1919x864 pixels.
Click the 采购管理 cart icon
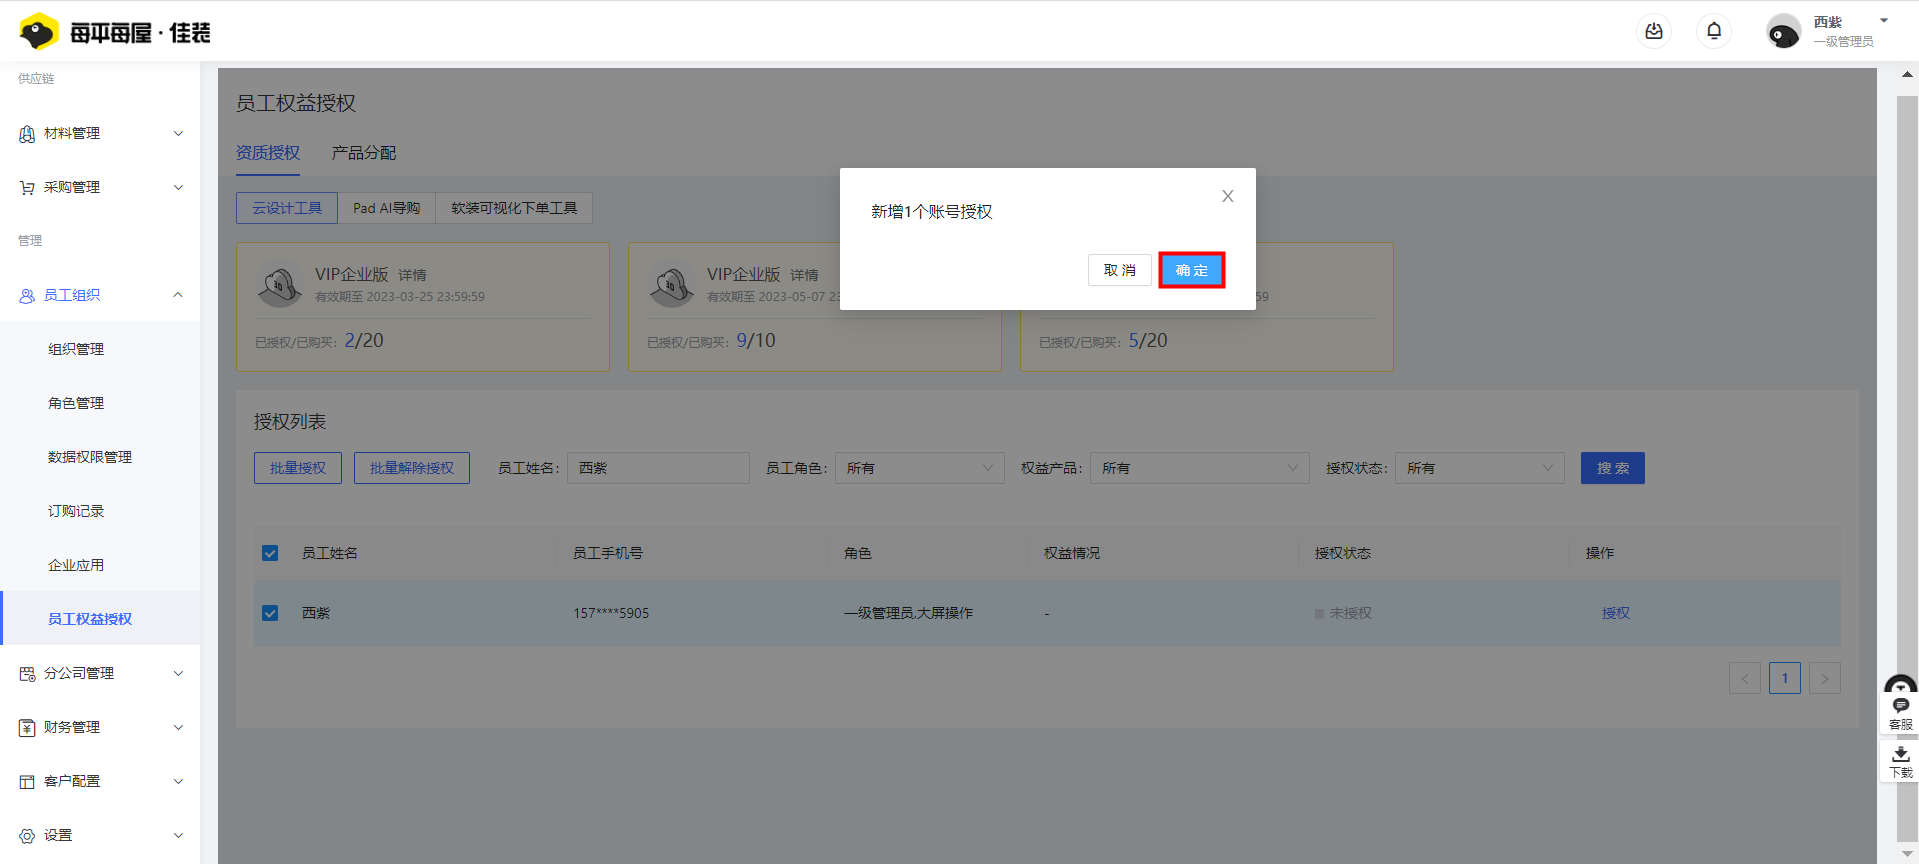coord(27,188)
